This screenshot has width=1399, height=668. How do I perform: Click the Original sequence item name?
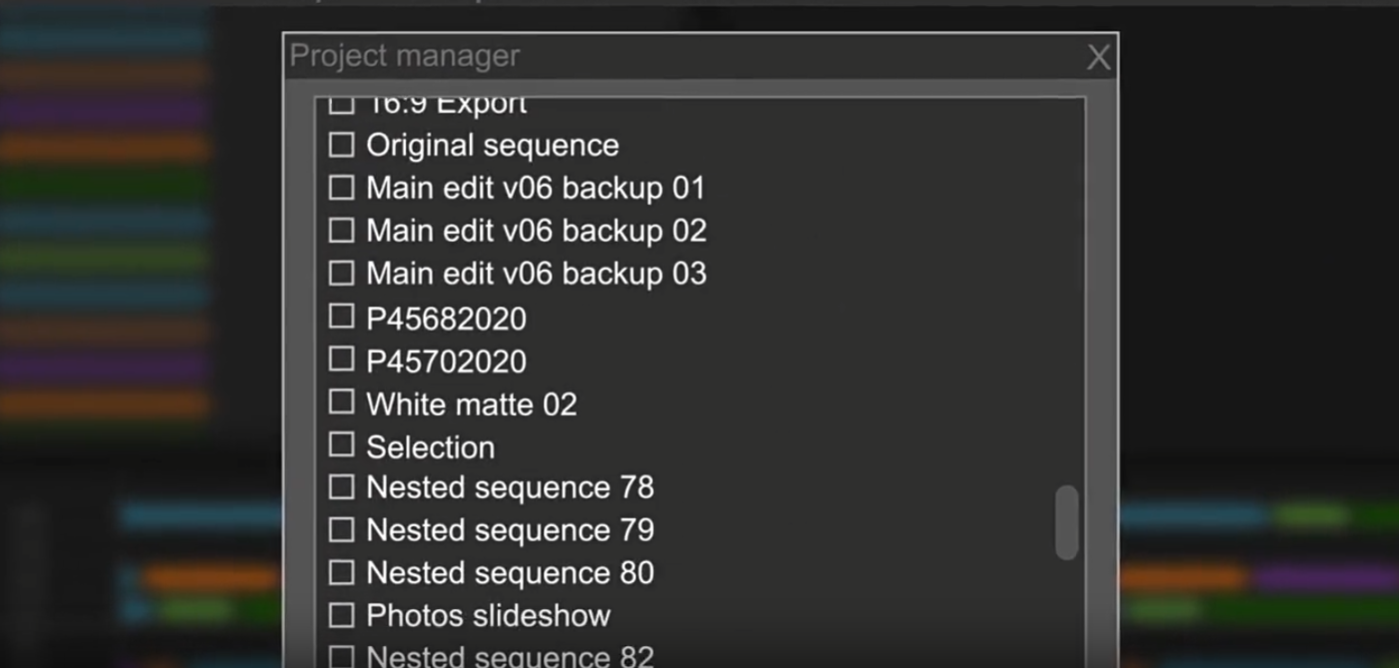[x=492, y=146]
